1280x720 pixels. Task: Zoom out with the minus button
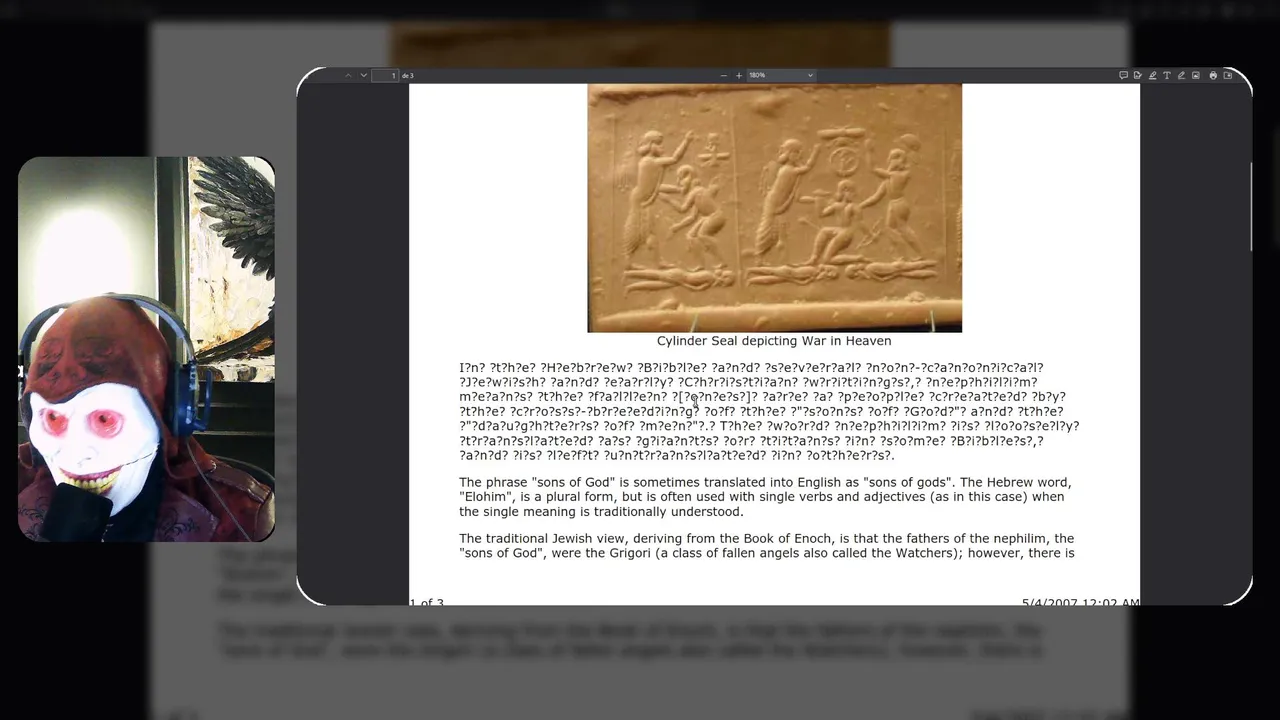tap(723, 75)
